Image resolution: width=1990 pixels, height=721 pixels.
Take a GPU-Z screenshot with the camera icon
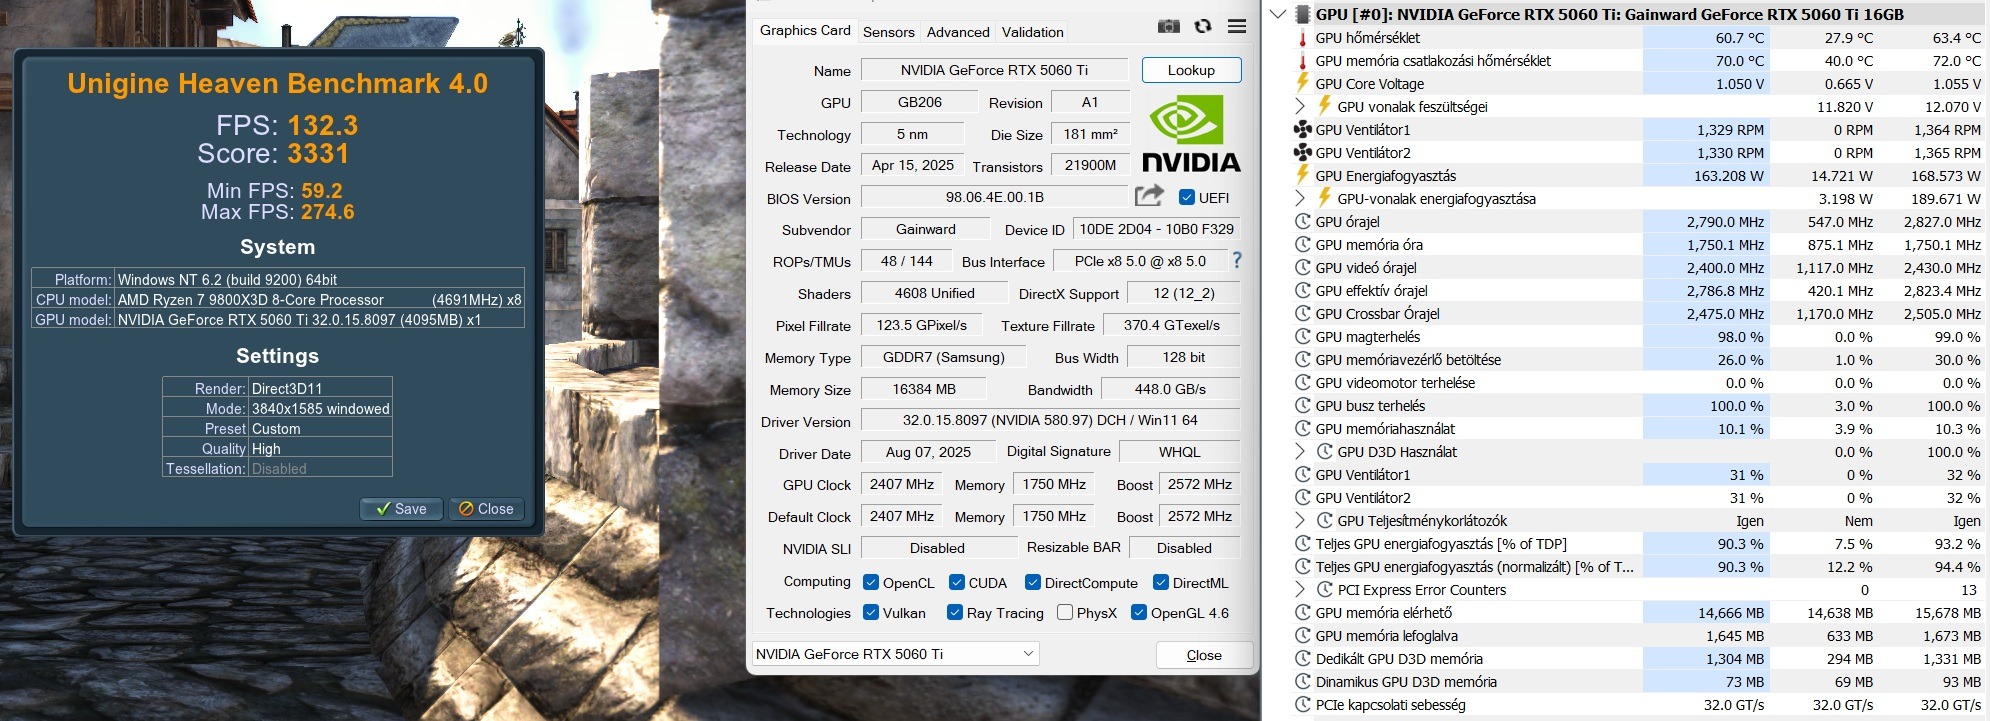pyautogui.click(x=1168, y=27)
